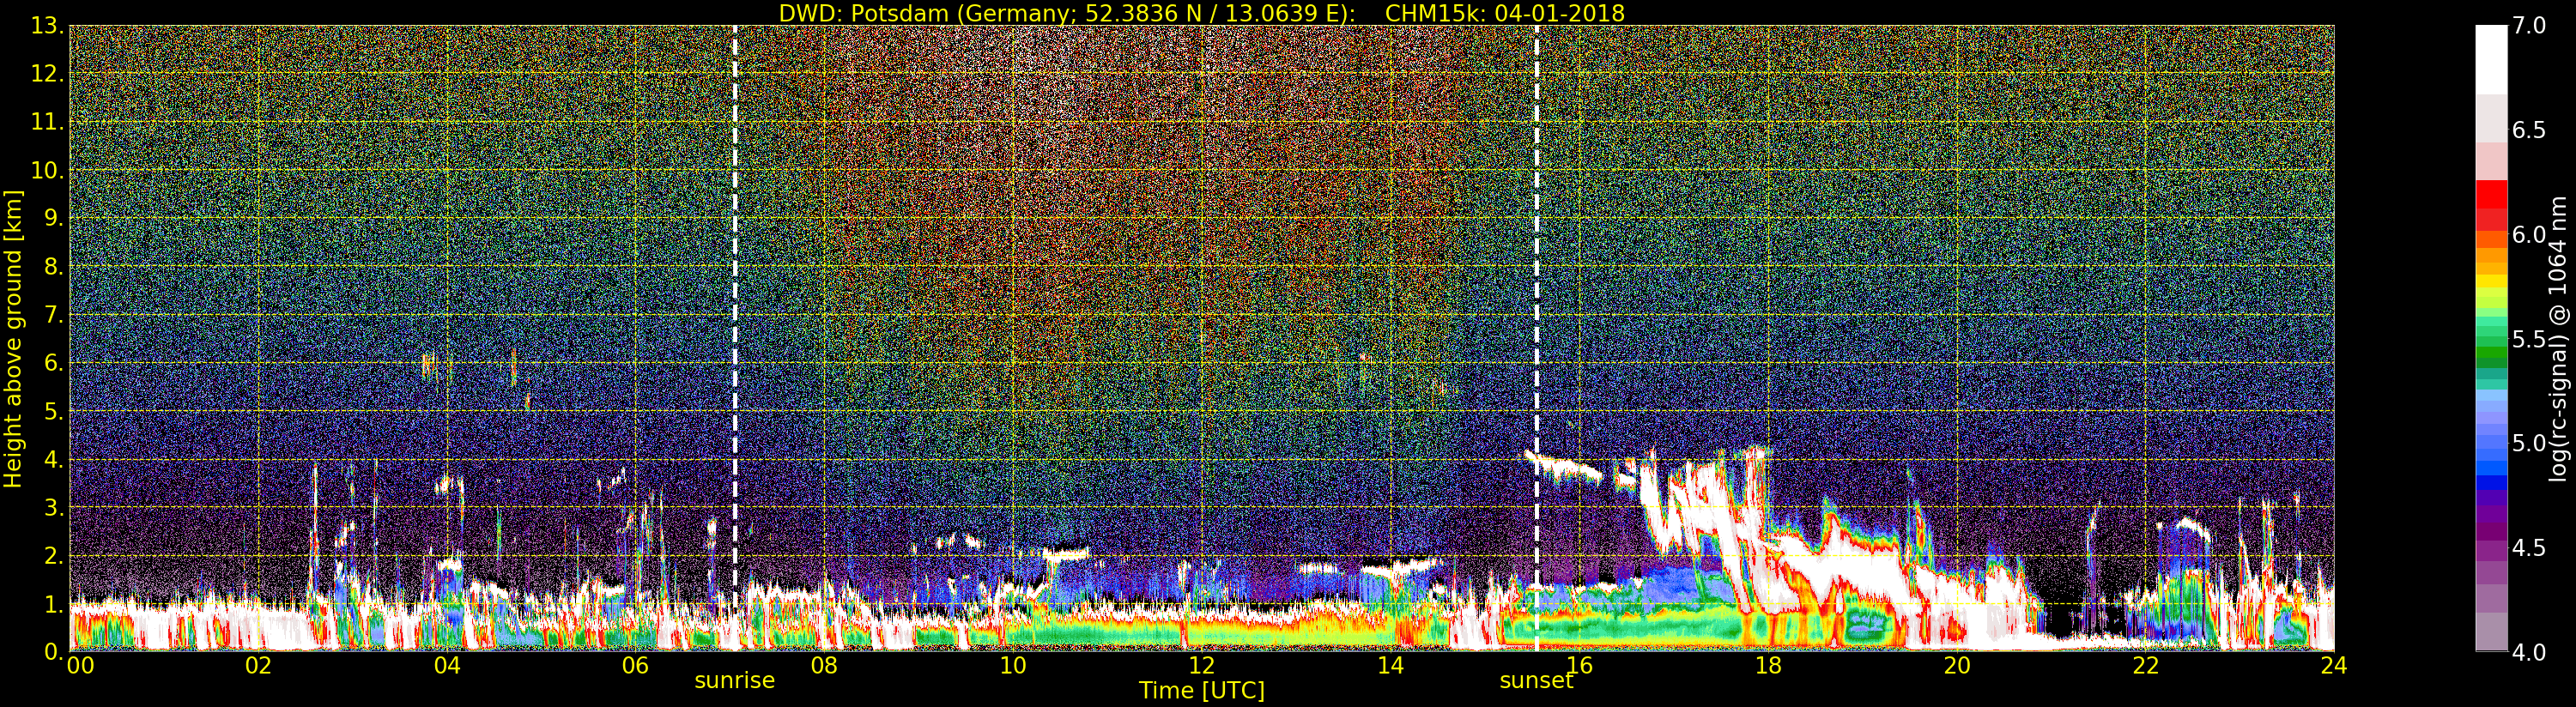This screenshot has height=707, width=2576.
Task: Click the plot title naming DWD Potsdam
Action: coord(1201,13)
